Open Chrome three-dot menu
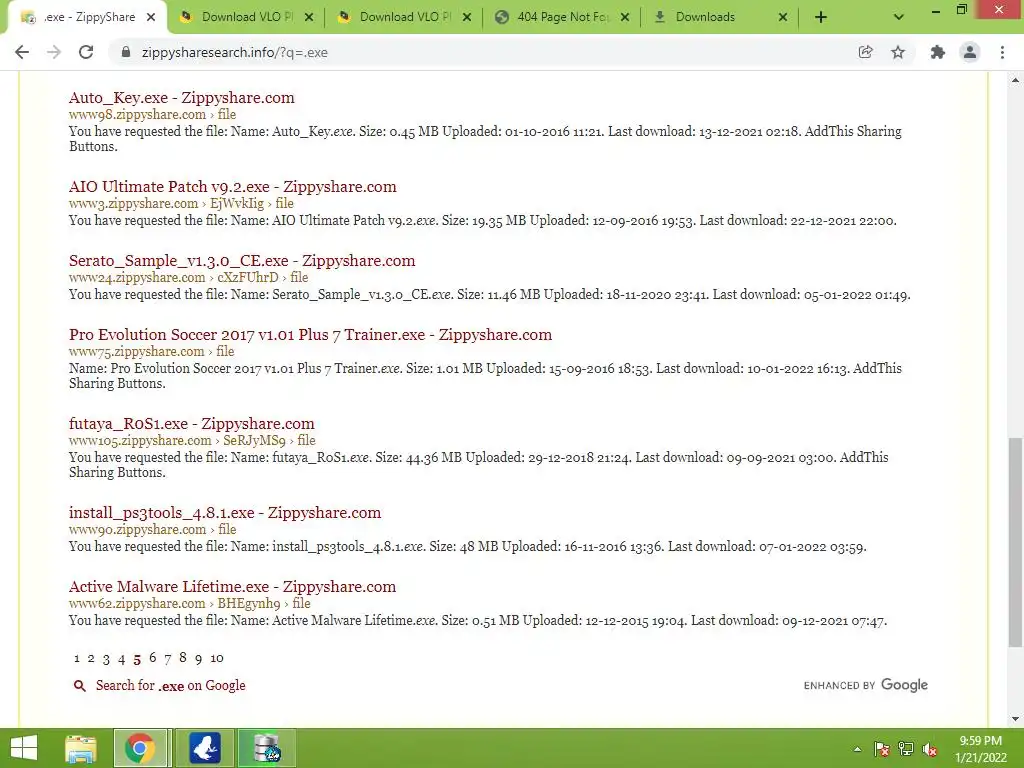Image resolution: width=1024 pixels, height=768 pixels. tap(1002, 52)
